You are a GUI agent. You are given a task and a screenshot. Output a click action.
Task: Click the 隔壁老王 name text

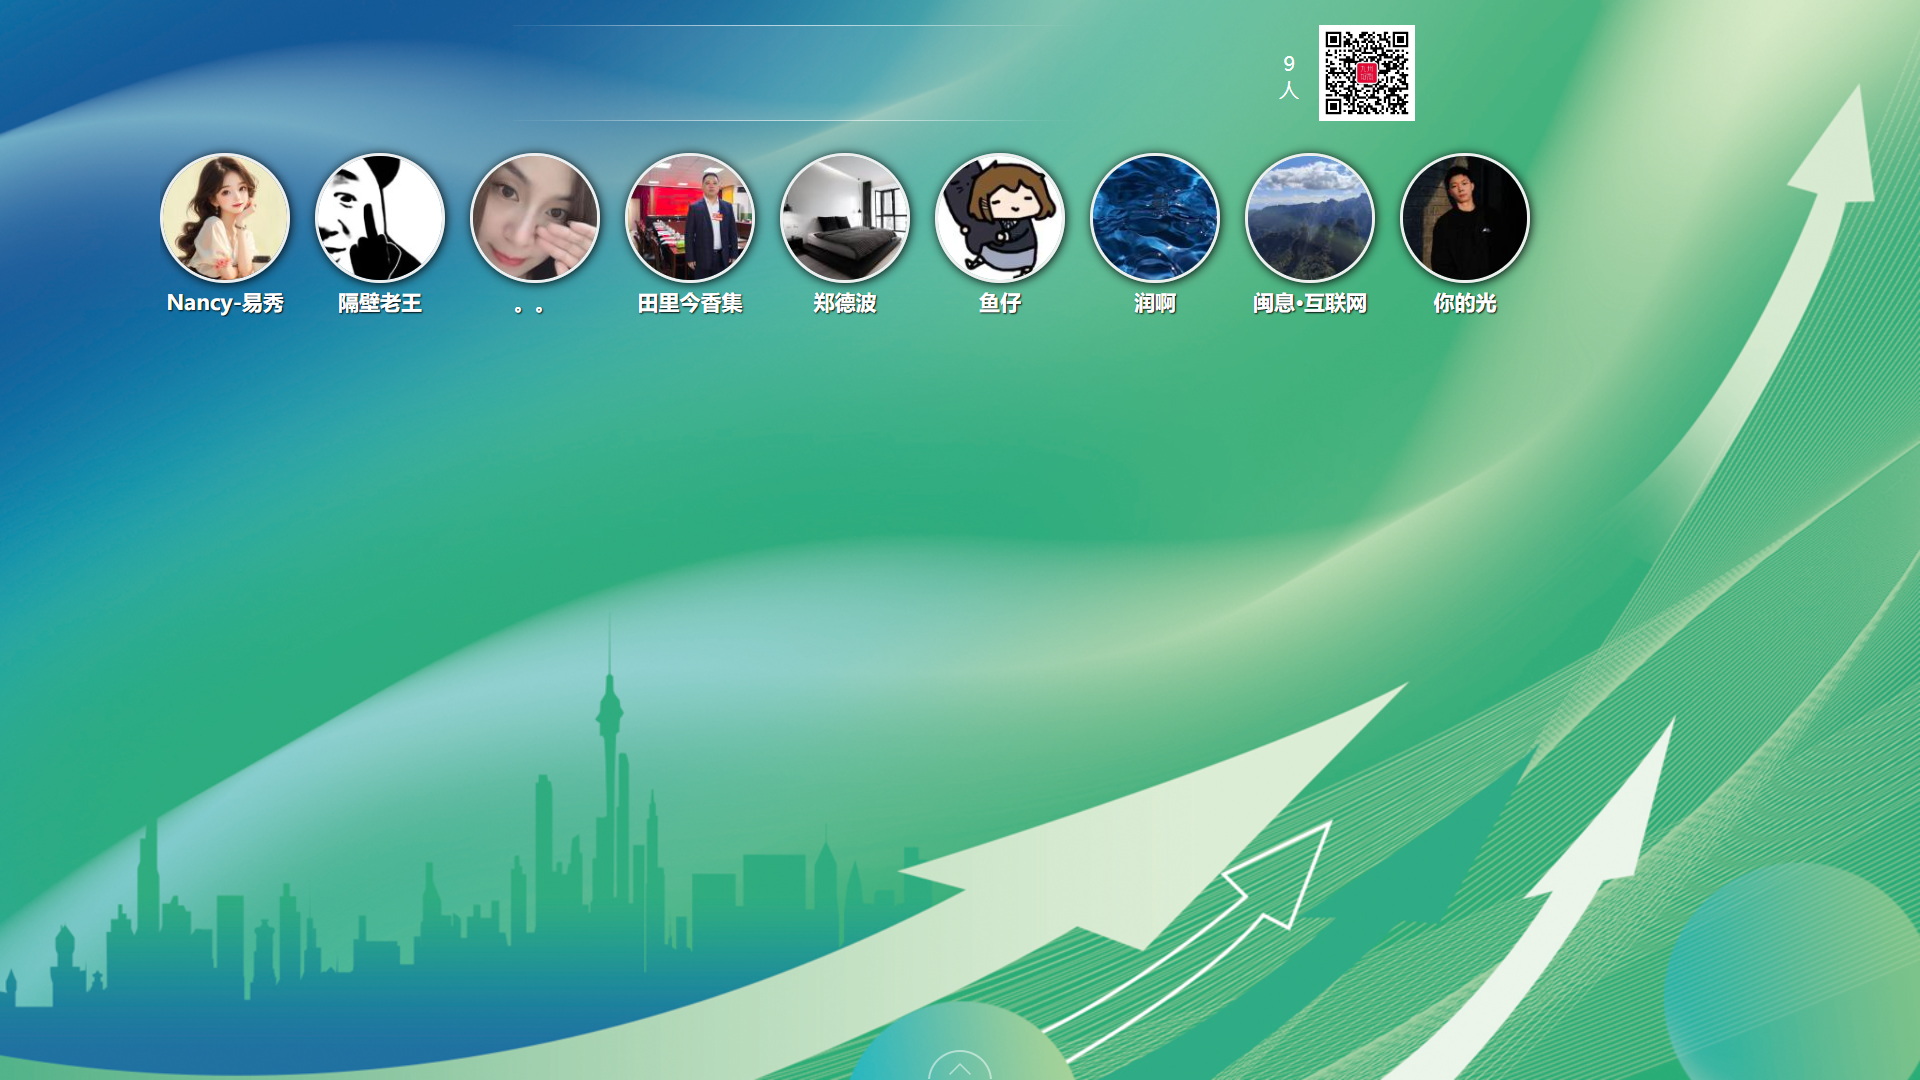[380, 303]
